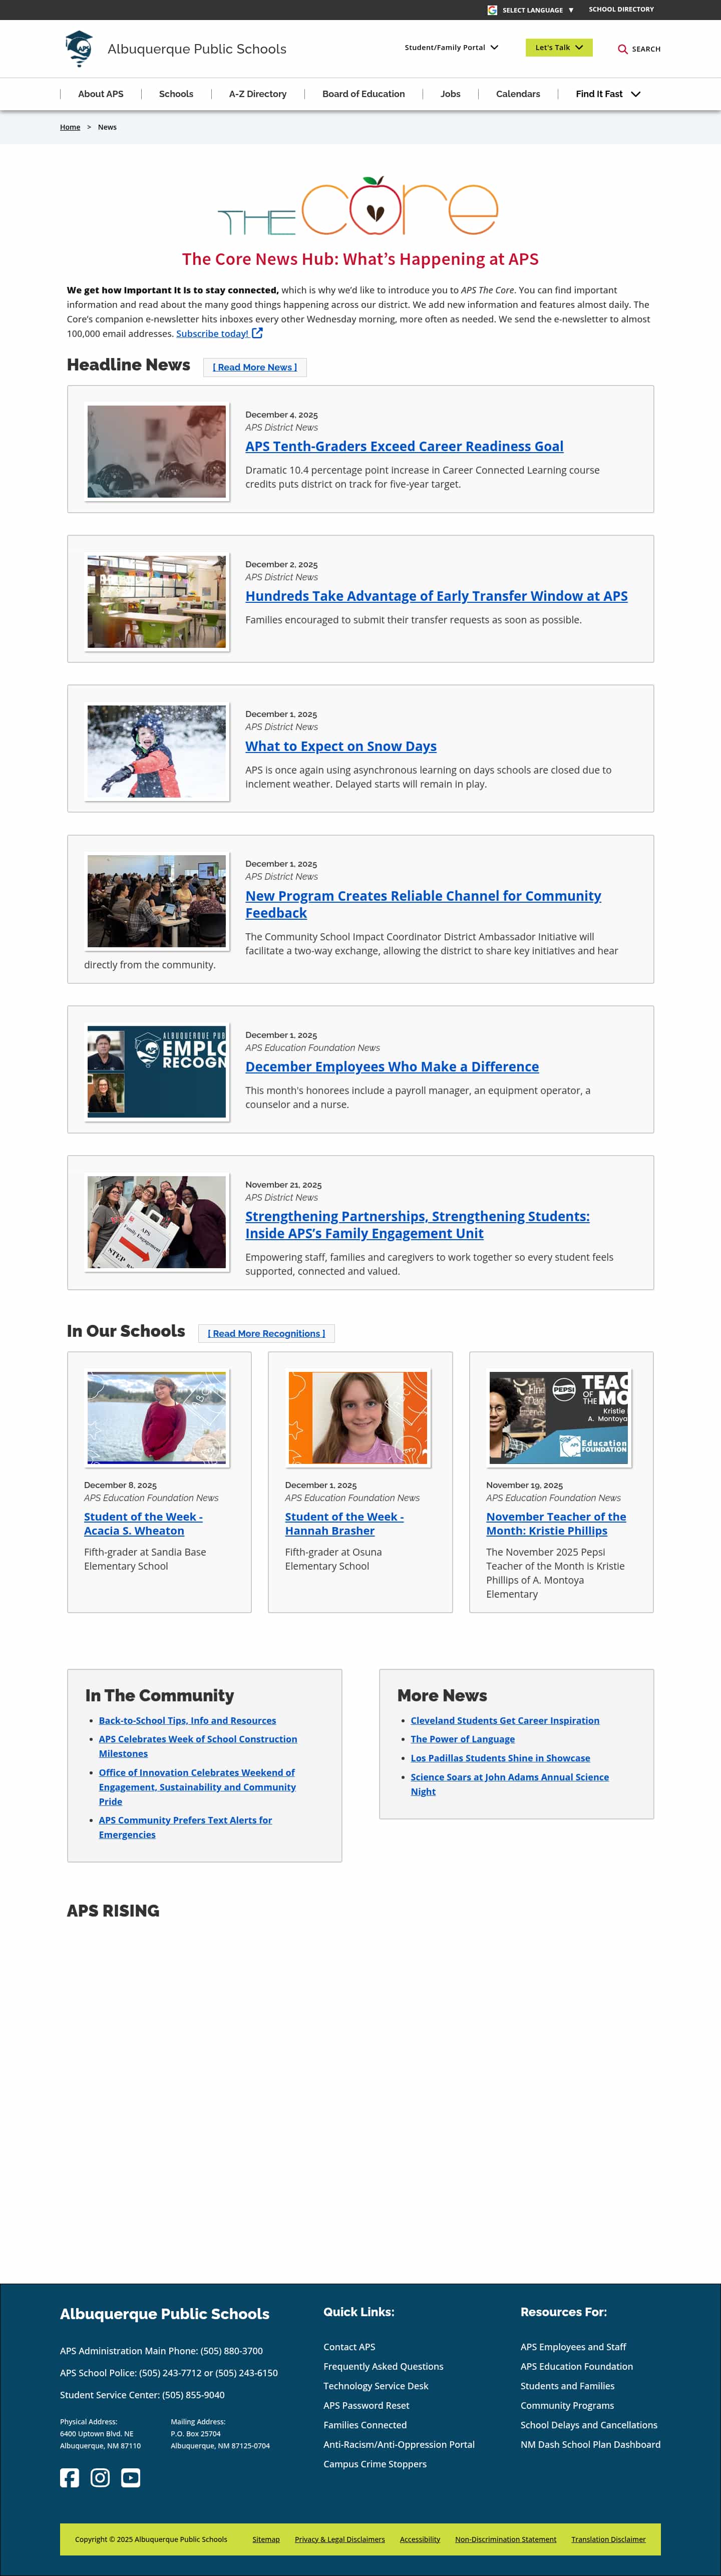Open Student of the Week Hannah Brasher
The image size is (721, 2576).
[344, 1524]
